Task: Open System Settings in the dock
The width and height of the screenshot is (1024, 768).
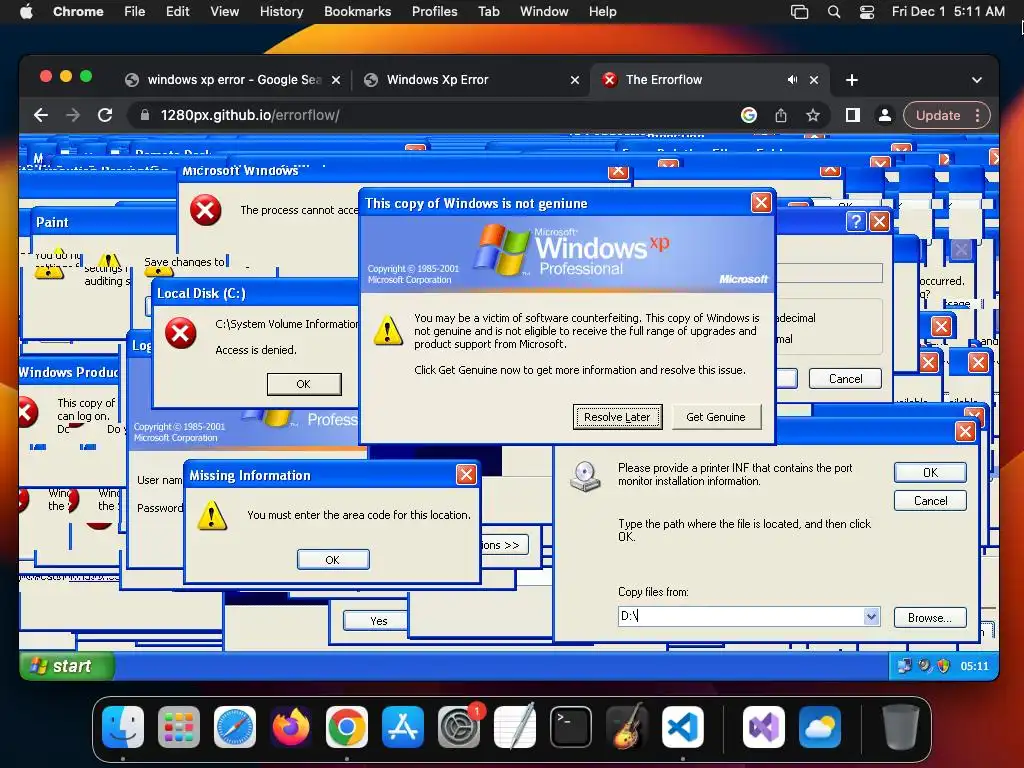Action: pos(458,727)
